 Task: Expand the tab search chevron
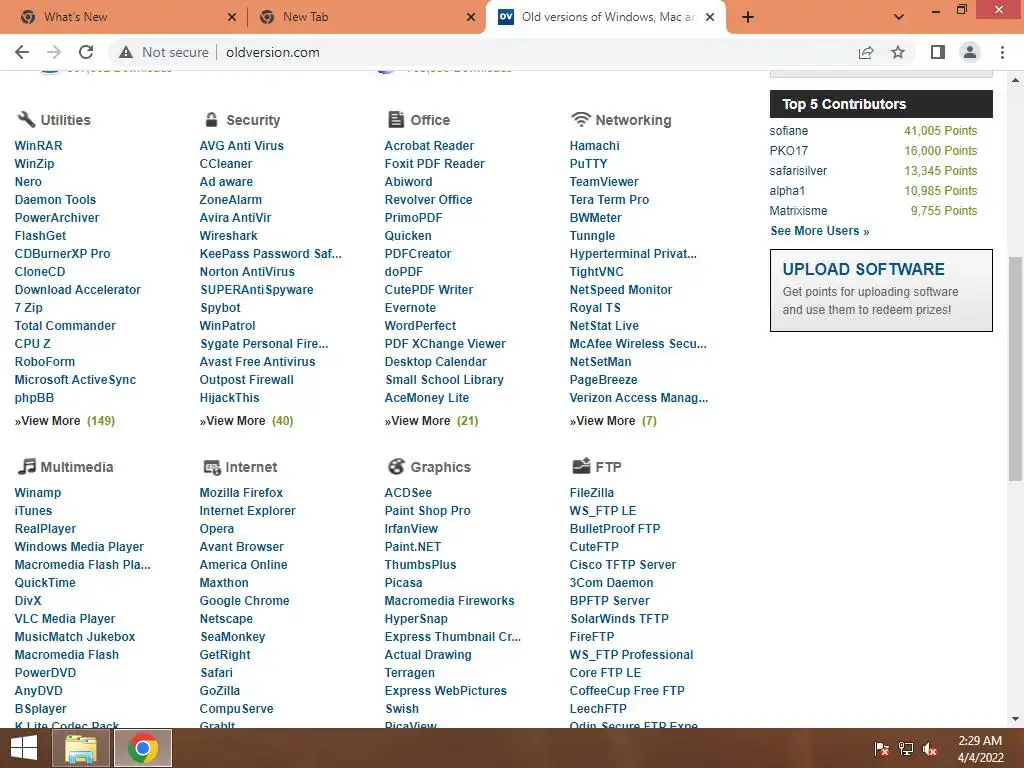(899, 17)
